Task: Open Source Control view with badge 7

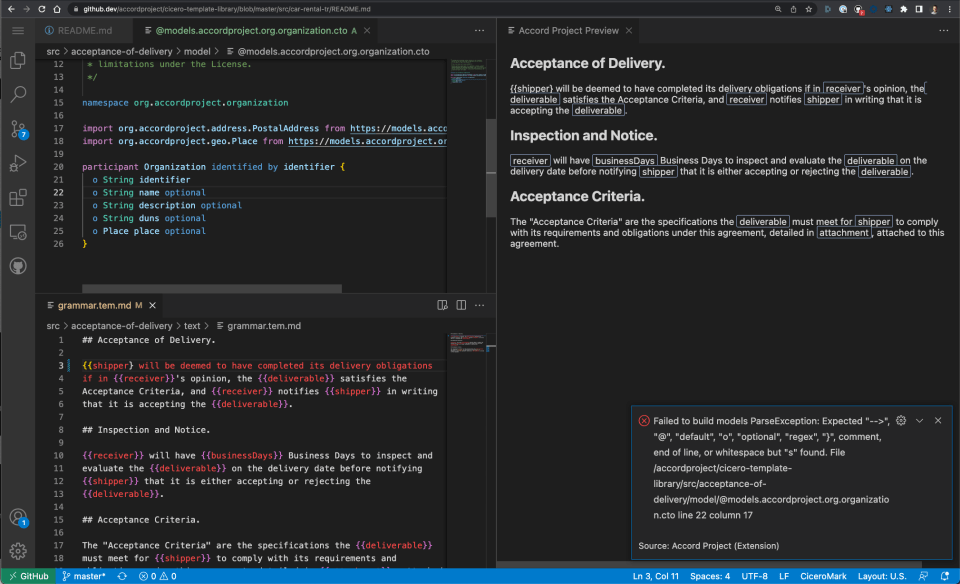Action: [18, 129]
